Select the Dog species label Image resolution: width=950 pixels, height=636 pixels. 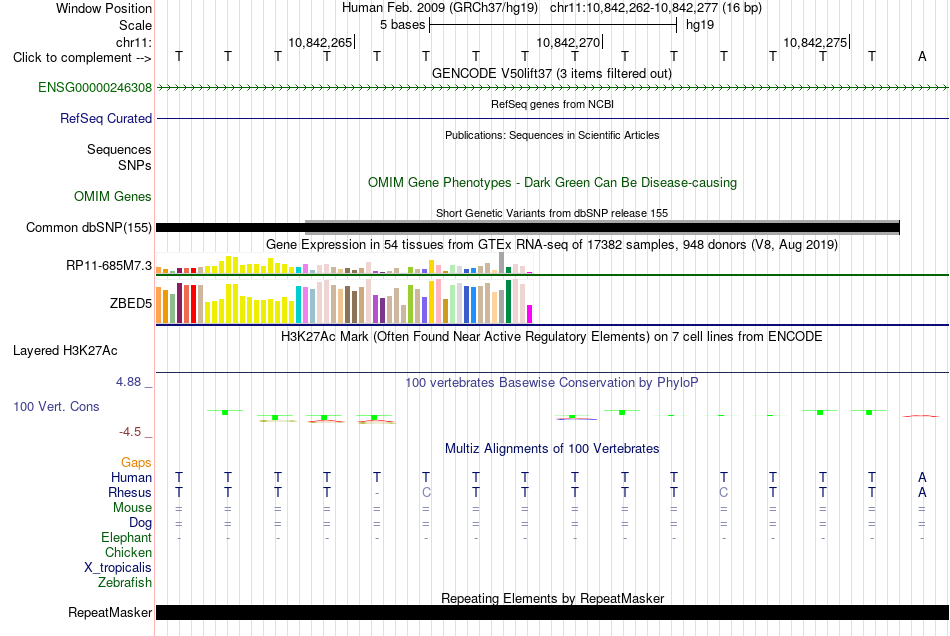pos(140,523)
